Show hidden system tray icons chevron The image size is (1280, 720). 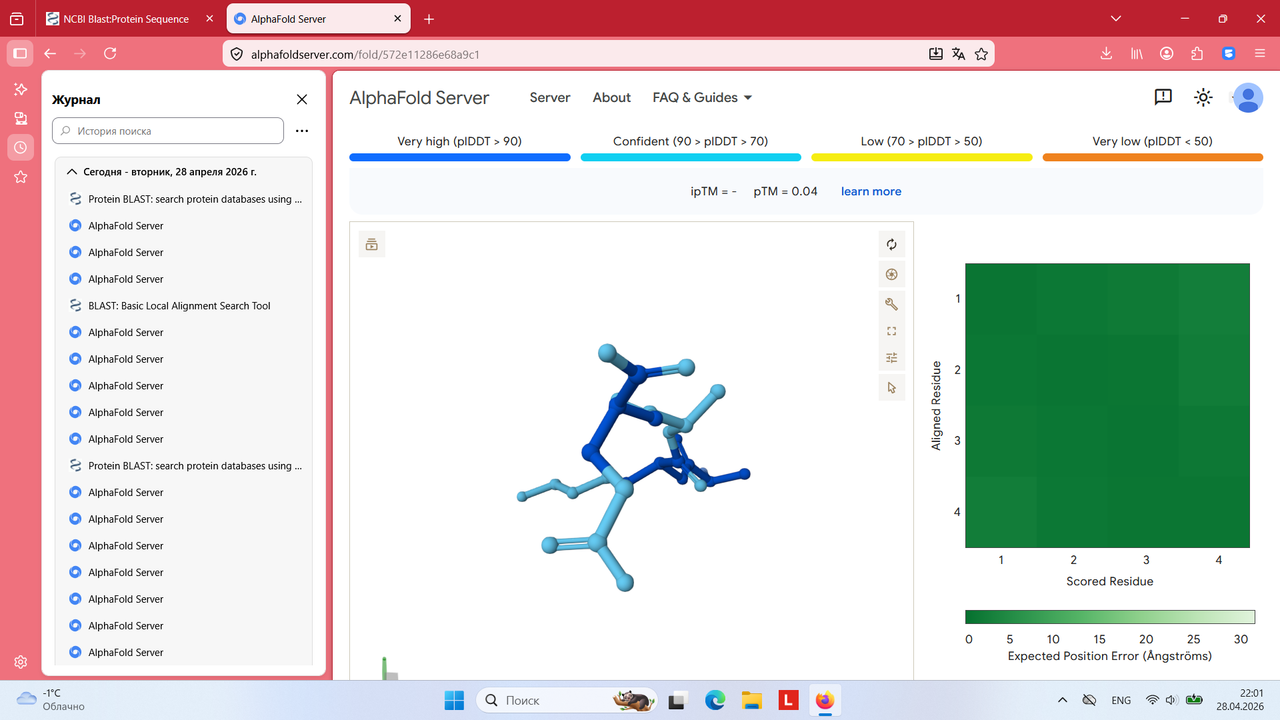click(1062, 700)
